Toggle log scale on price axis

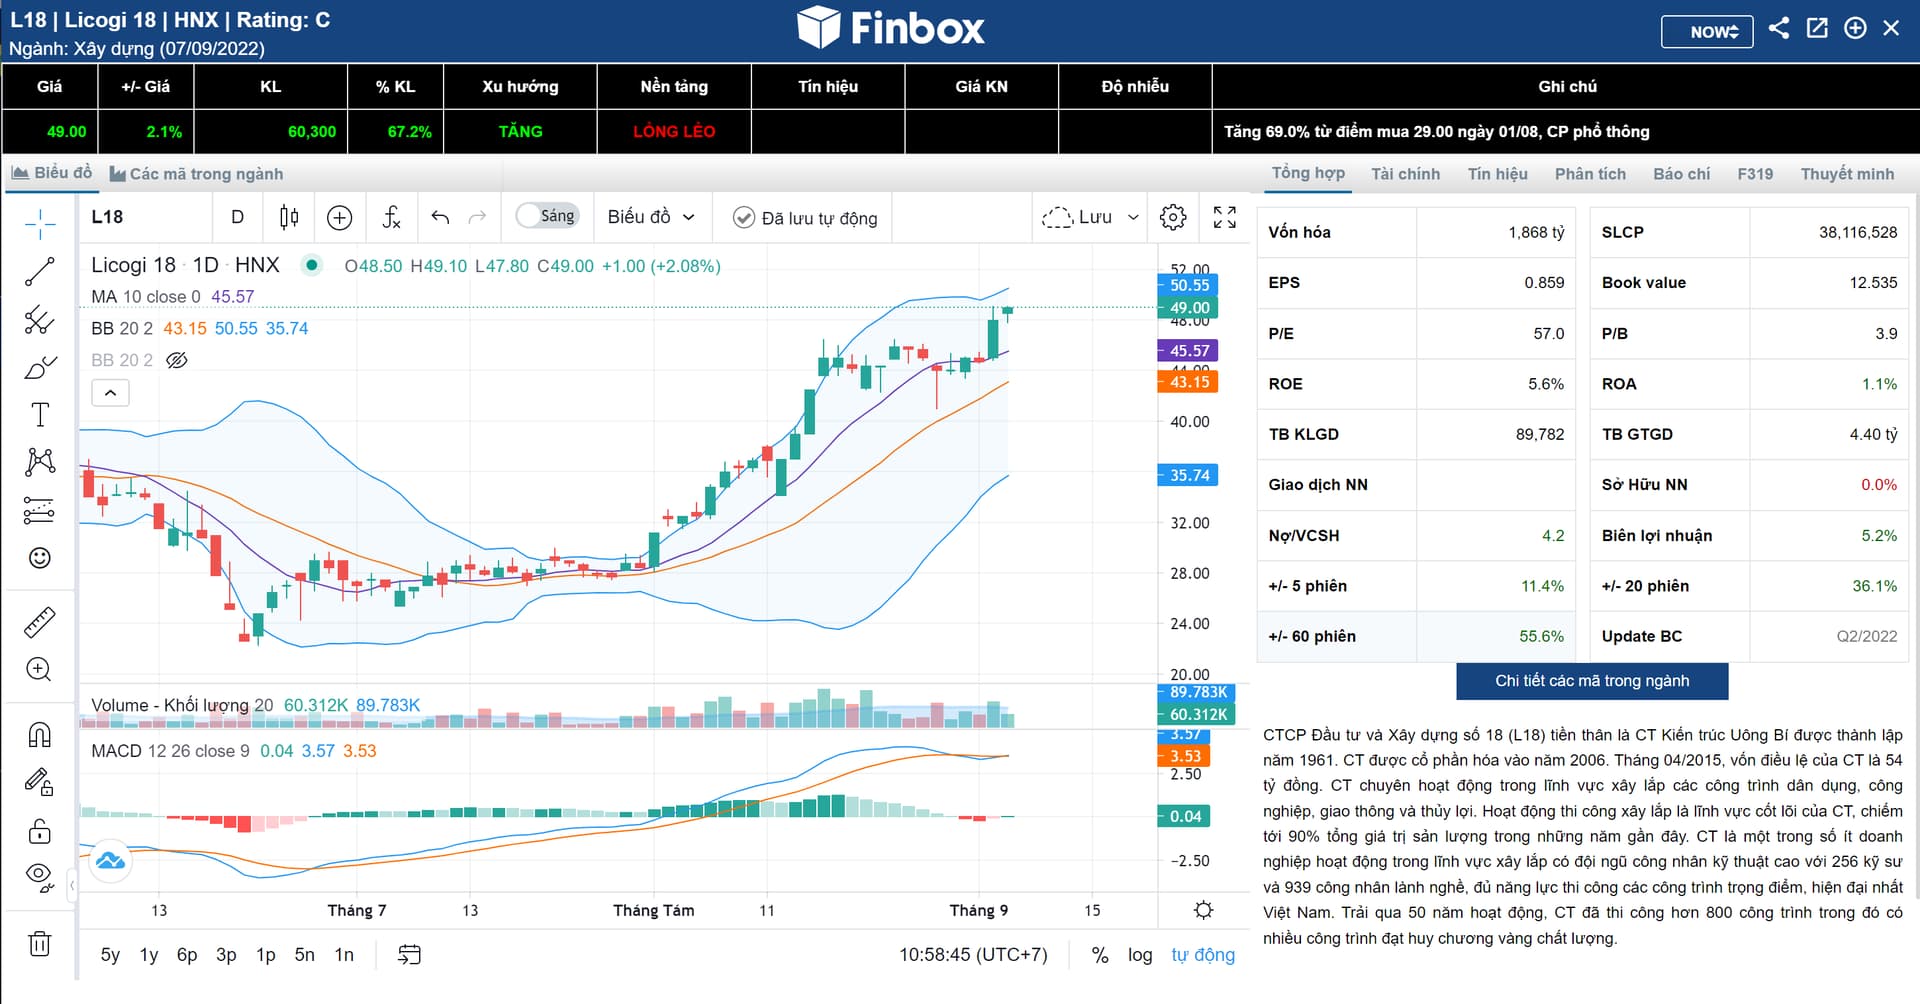[1140, 955]
